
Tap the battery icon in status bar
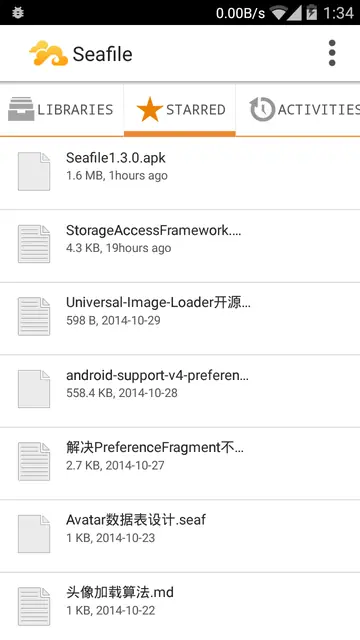311,13
